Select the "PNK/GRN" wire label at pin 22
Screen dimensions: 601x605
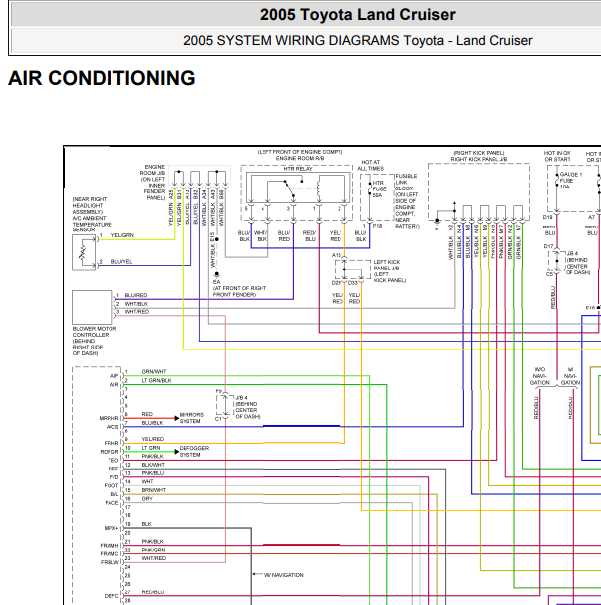click(x=153, y=550)
